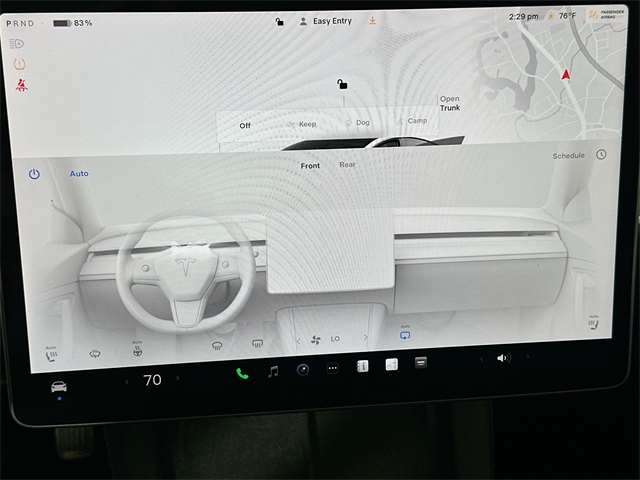Image resolution: width=640 pixels, height=480 pixels.
Task: Tap the schedule clock icon
Action: click(x=601, y=154)
